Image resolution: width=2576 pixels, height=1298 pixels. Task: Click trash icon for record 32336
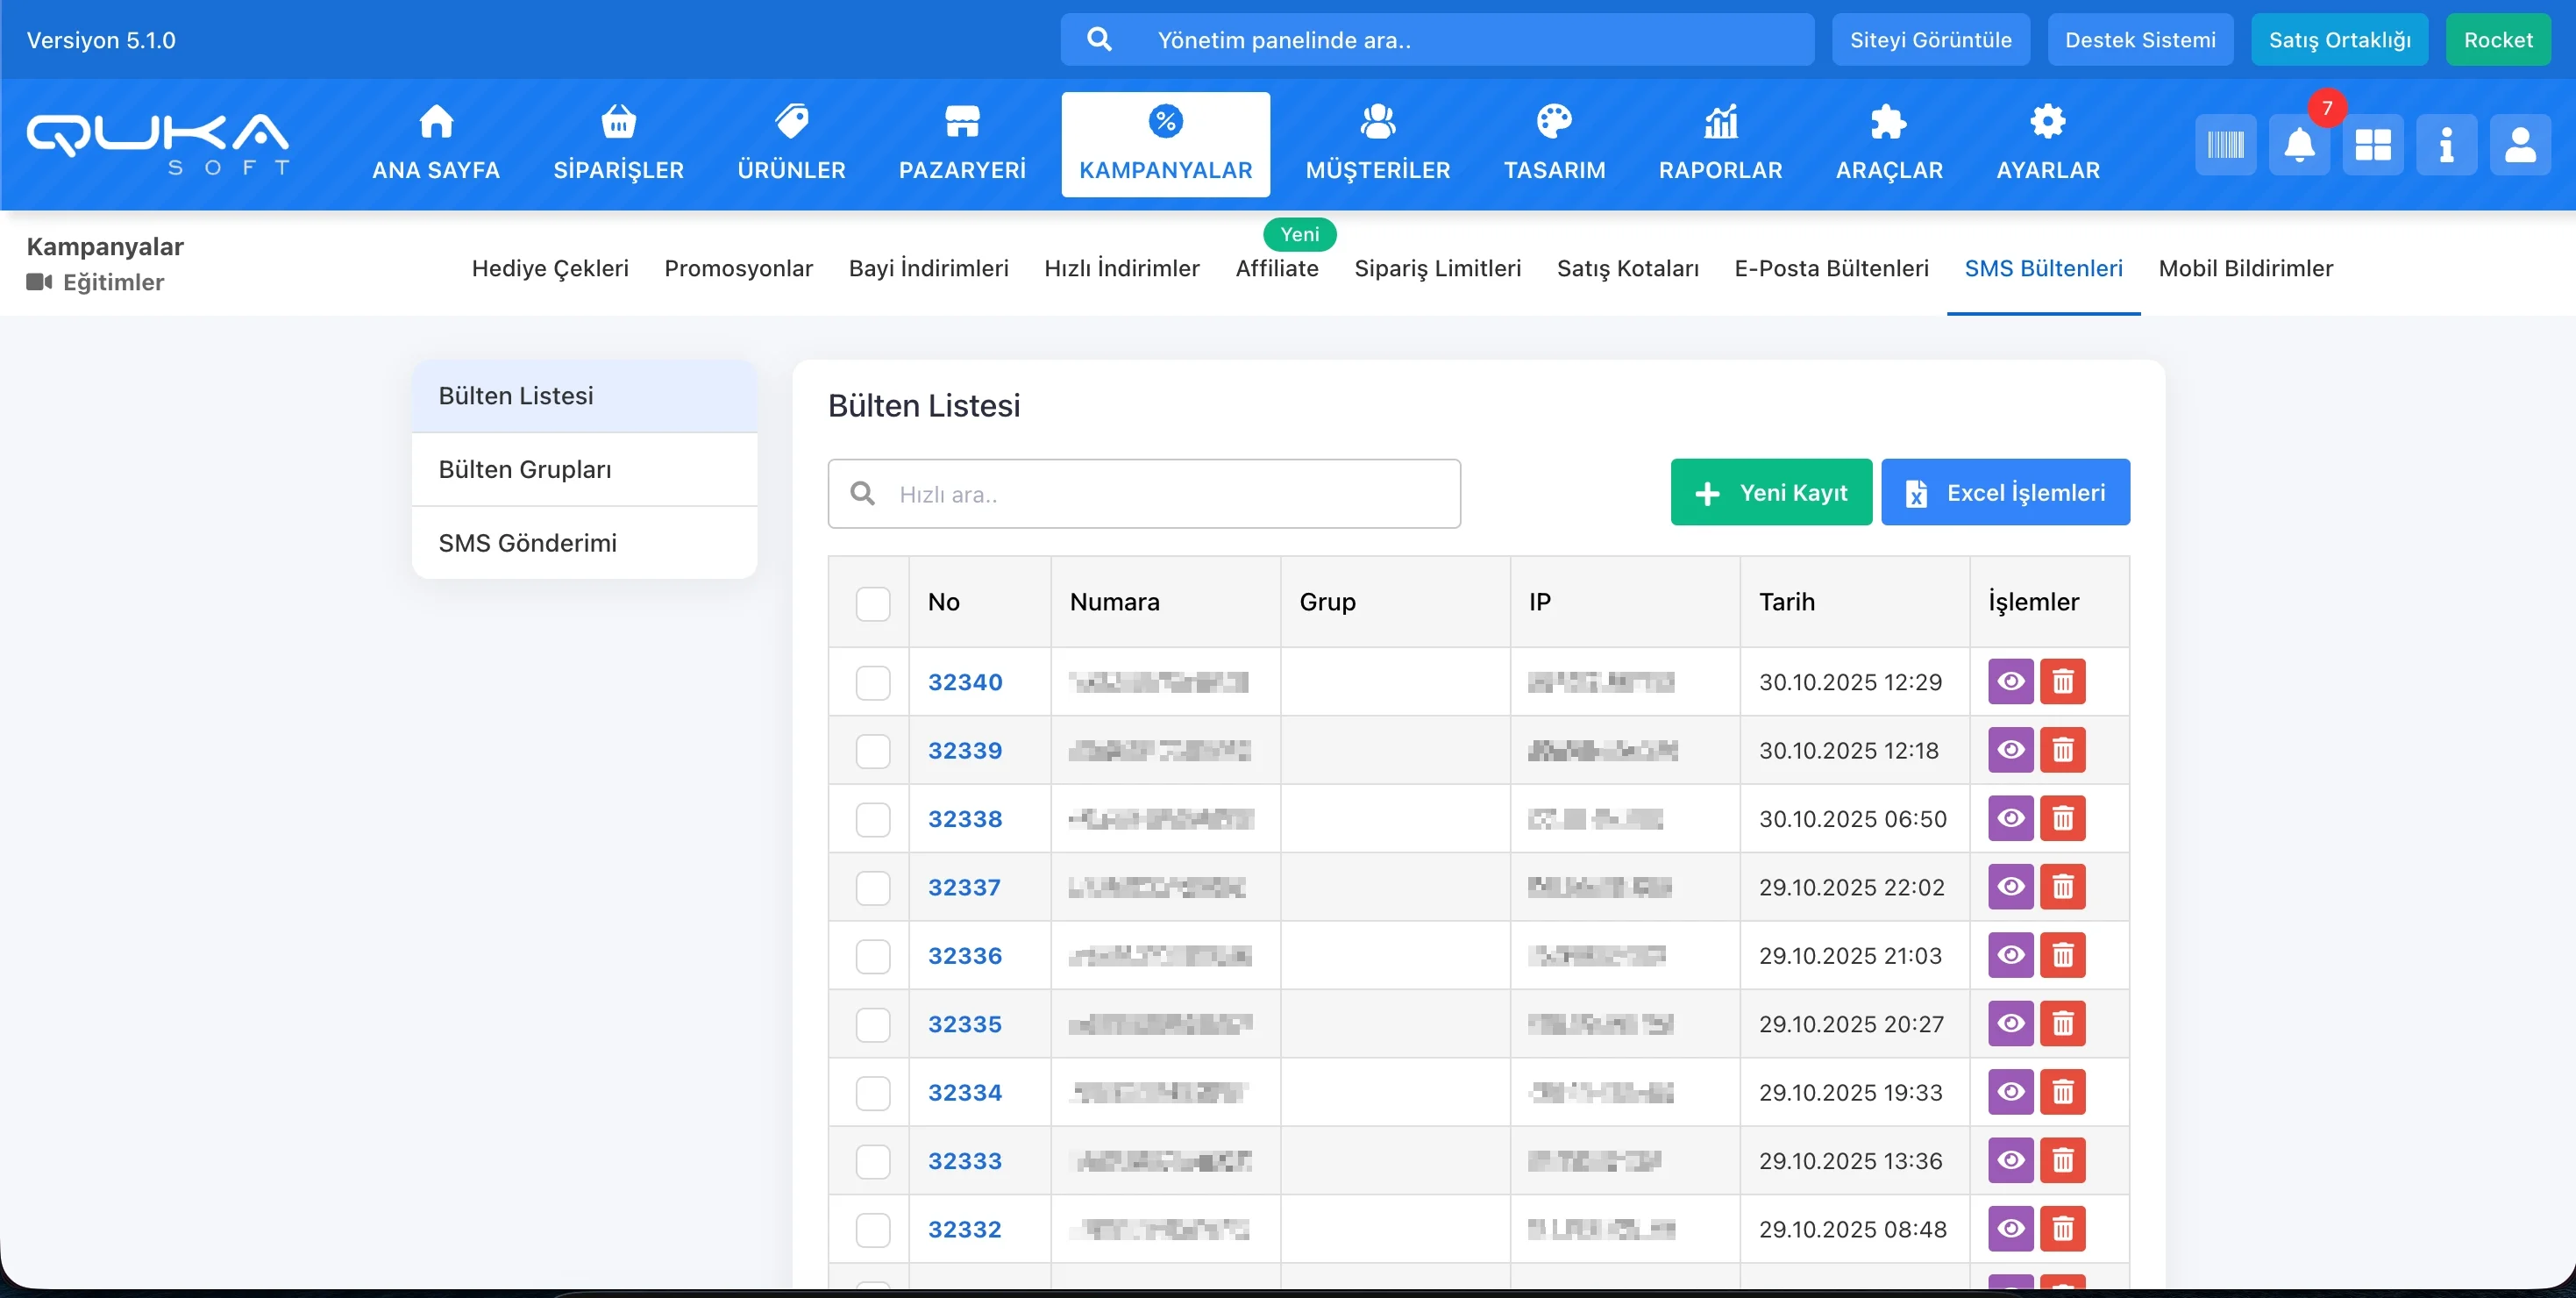(2062, 956)
